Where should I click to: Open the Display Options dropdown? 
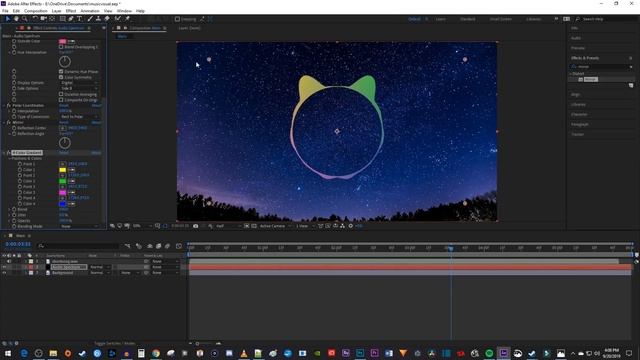click(79, 82)
